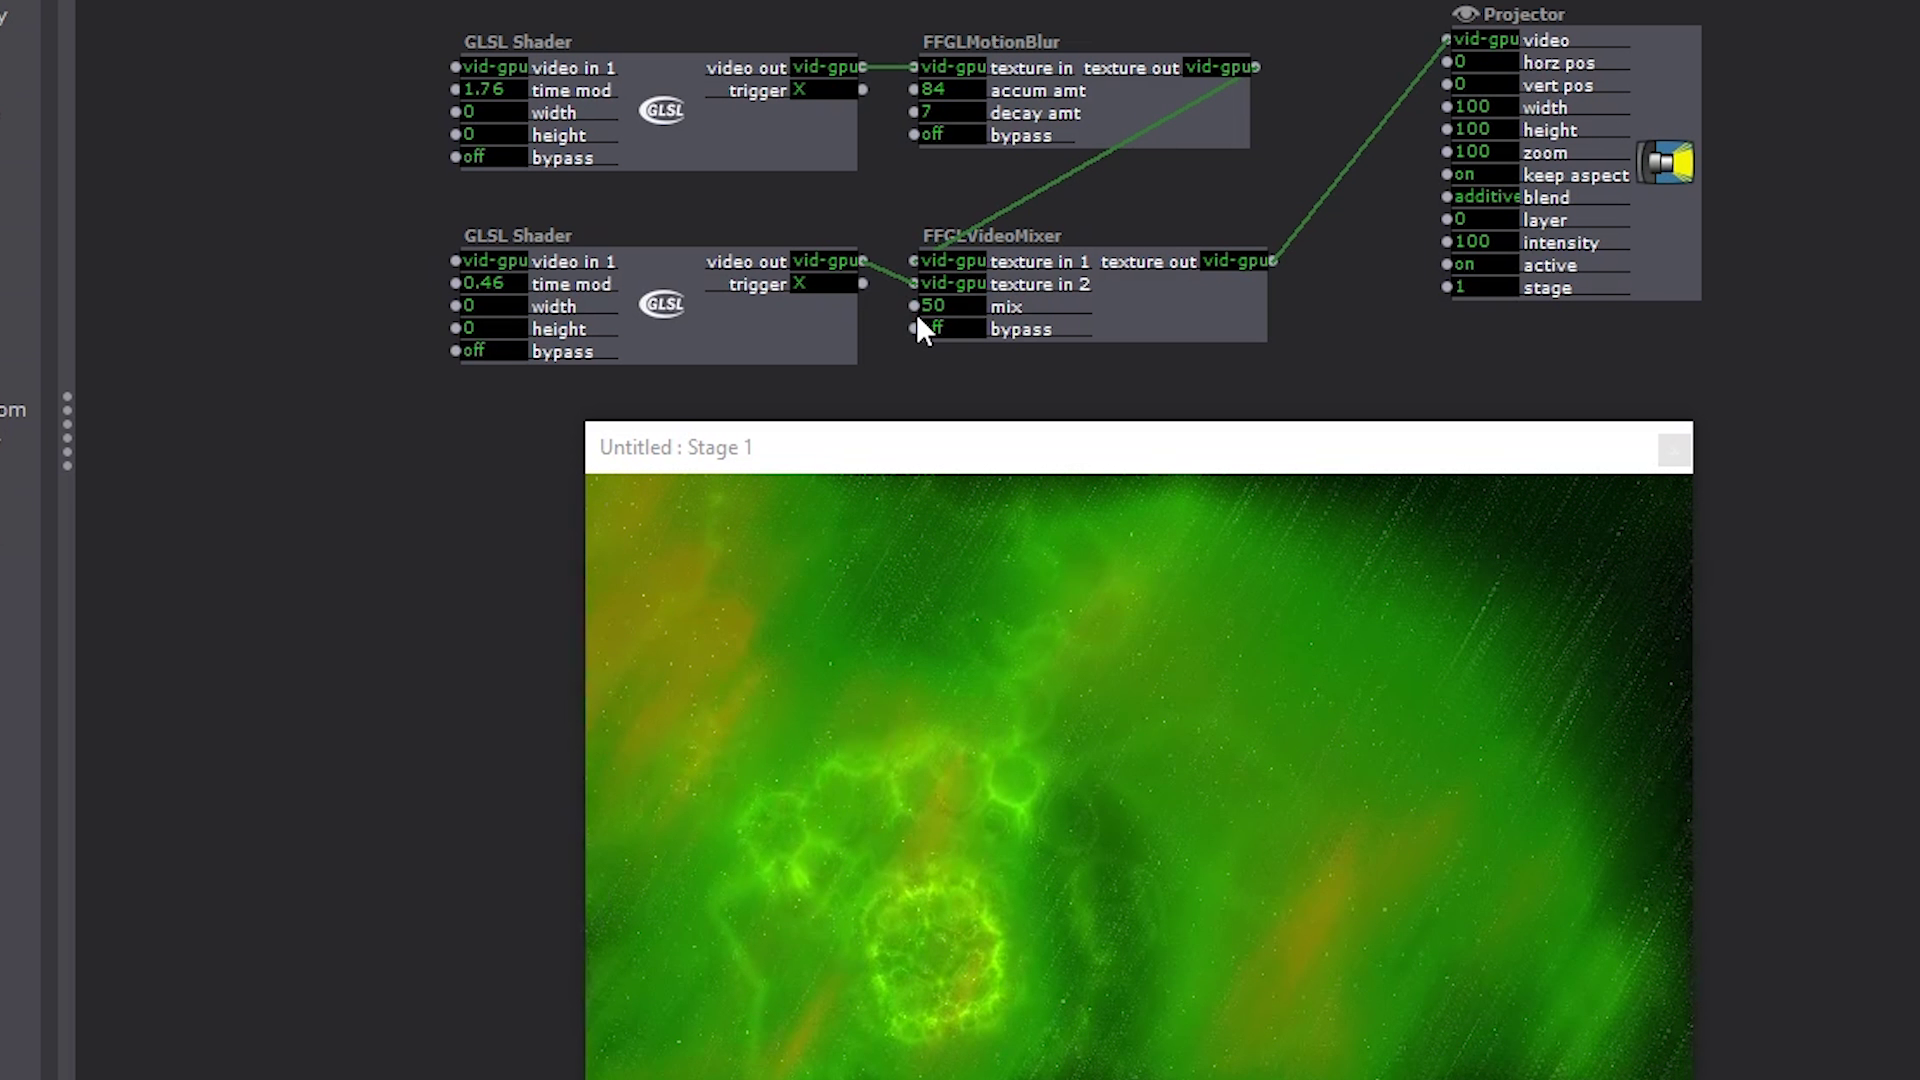Click the Projector actor's projector lamp icon
1920x1080 pixels.
[1667, 163]
